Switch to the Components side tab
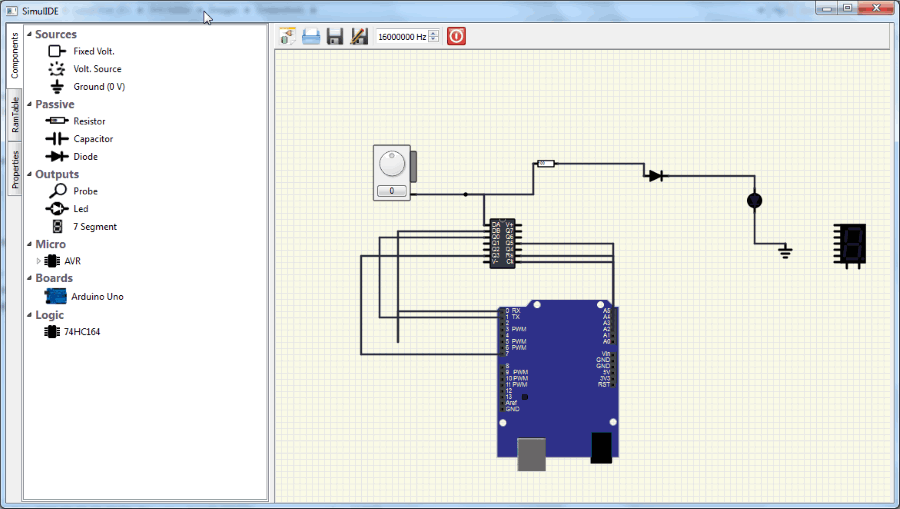 14,56
